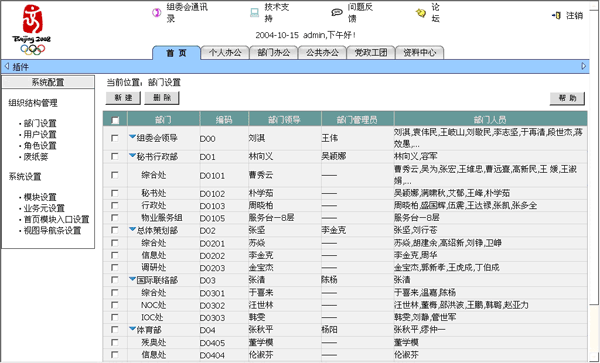
Task: Click the manager name 李金克 in the 部门管理员 column
Action: click(x=334, y=230)
